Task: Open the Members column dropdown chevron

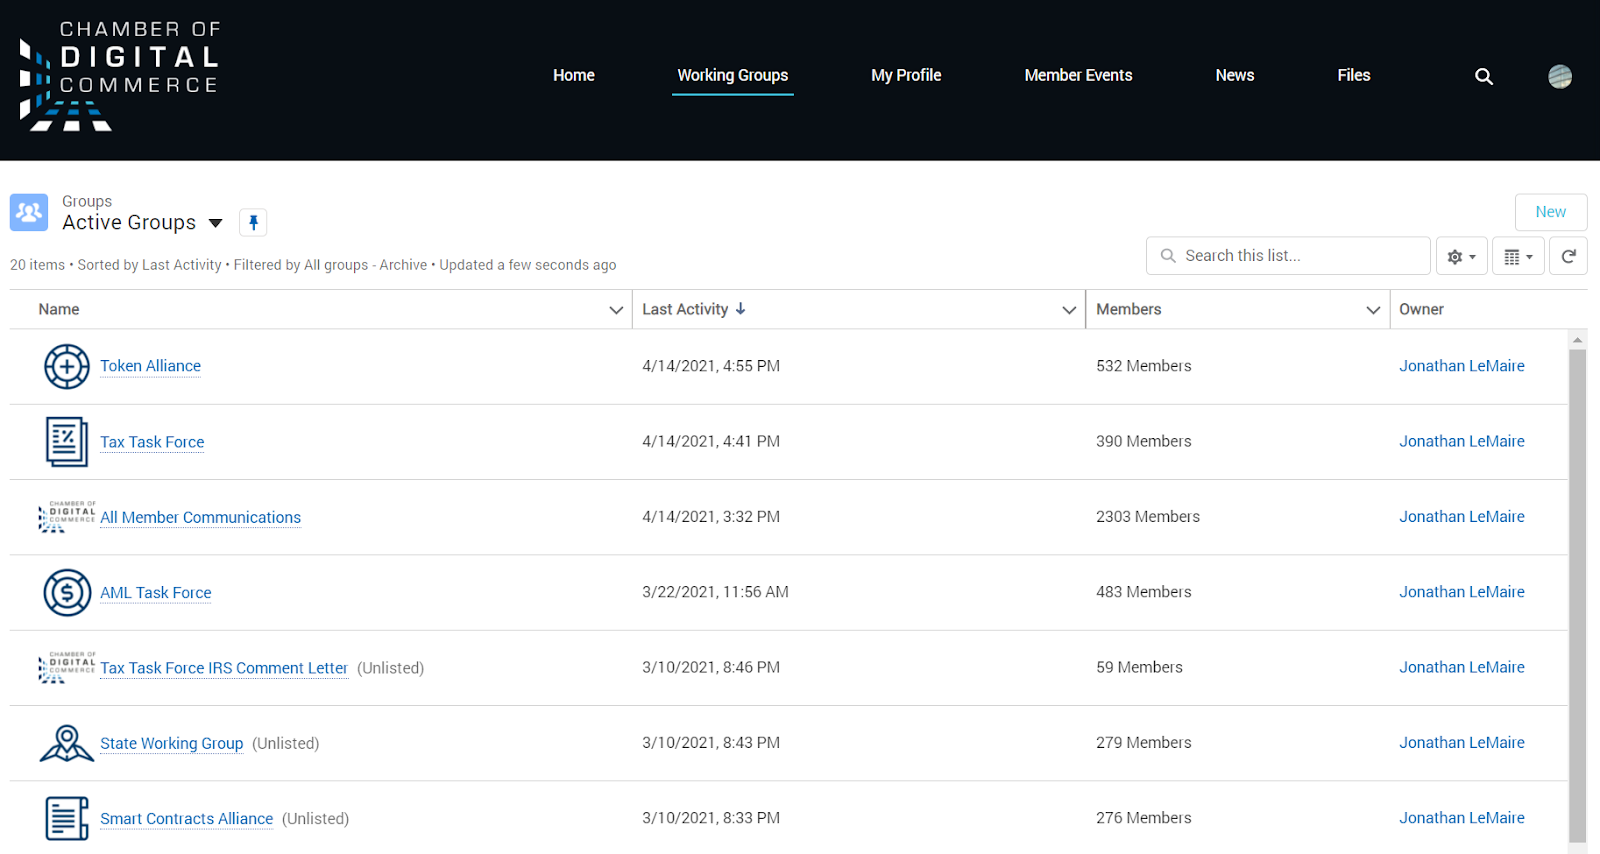Action: pyautogui.click(x=1373, y=310)
